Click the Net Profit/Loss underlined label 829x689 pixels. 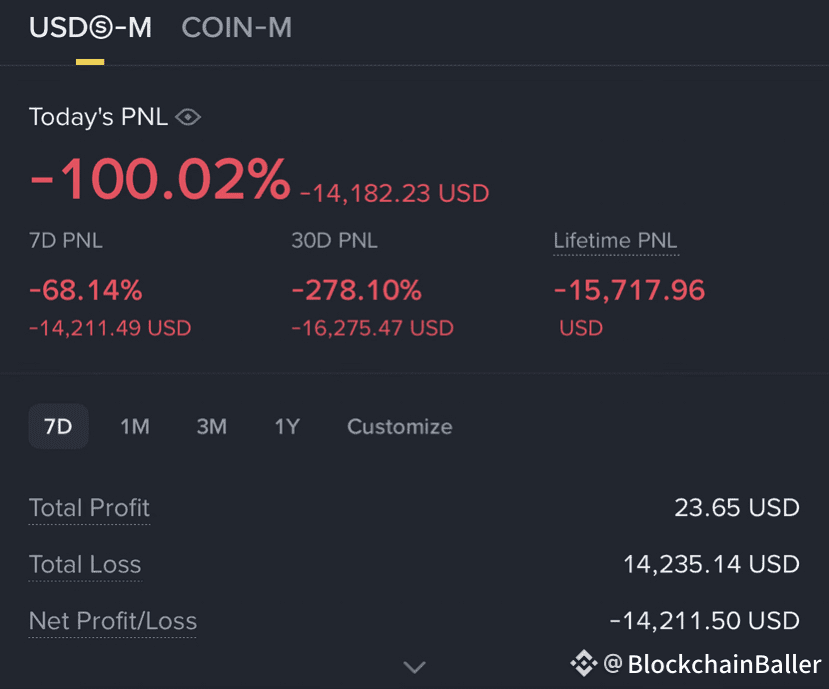click(112, 621)
